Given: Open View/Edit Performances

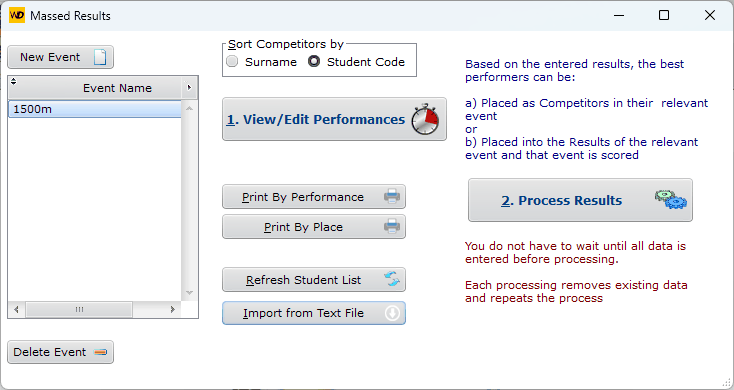Looking at the screenshot, I should click(334, 119).
